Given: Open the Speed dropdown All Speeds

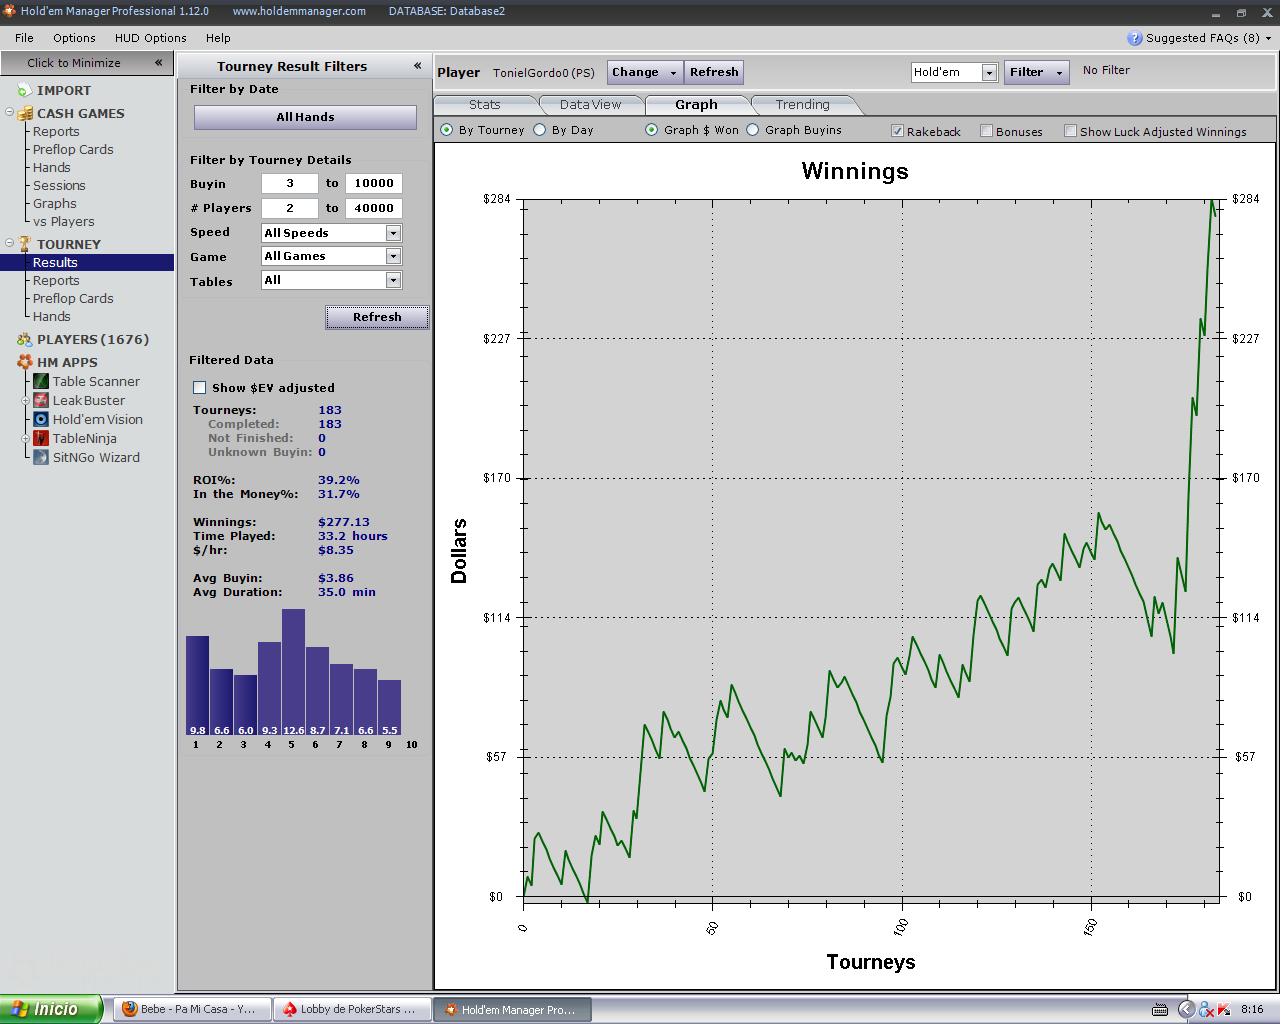Looking at the screenshot, I should tap(393, 233).
